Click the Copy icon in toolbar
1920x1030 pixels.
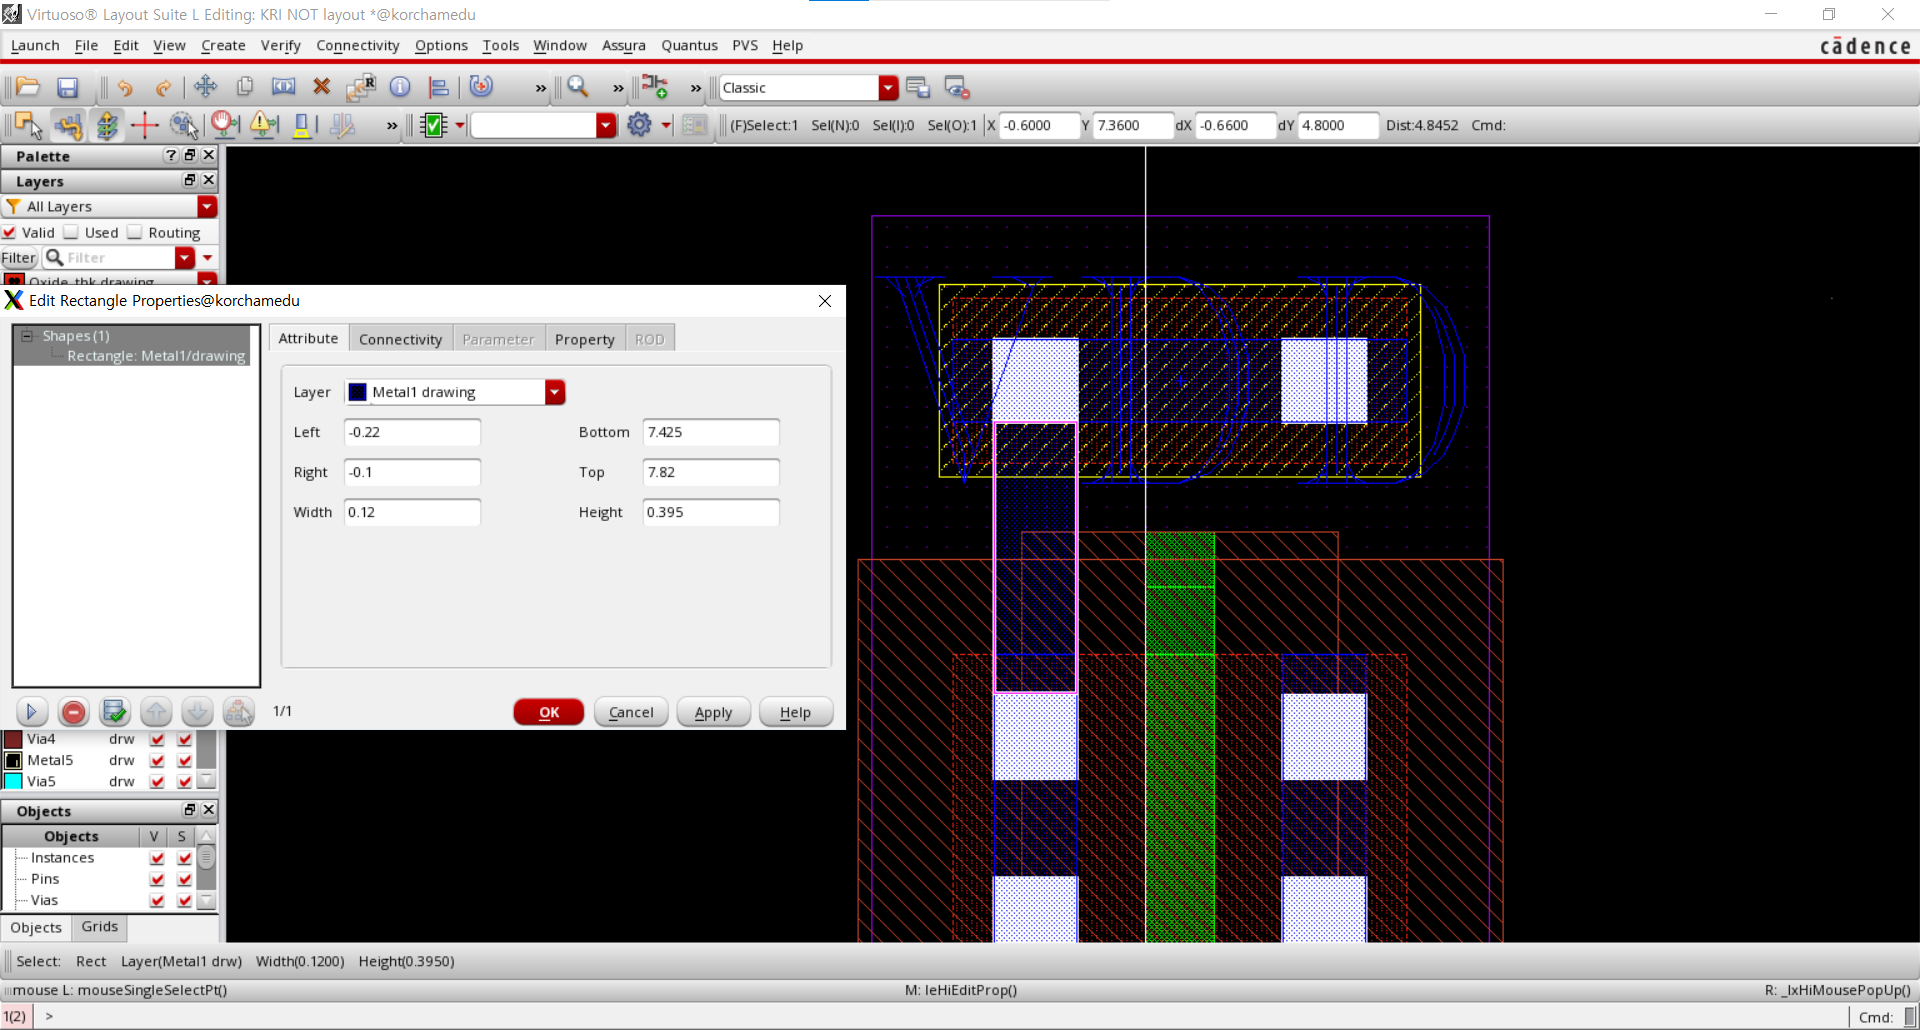[245, 87]
